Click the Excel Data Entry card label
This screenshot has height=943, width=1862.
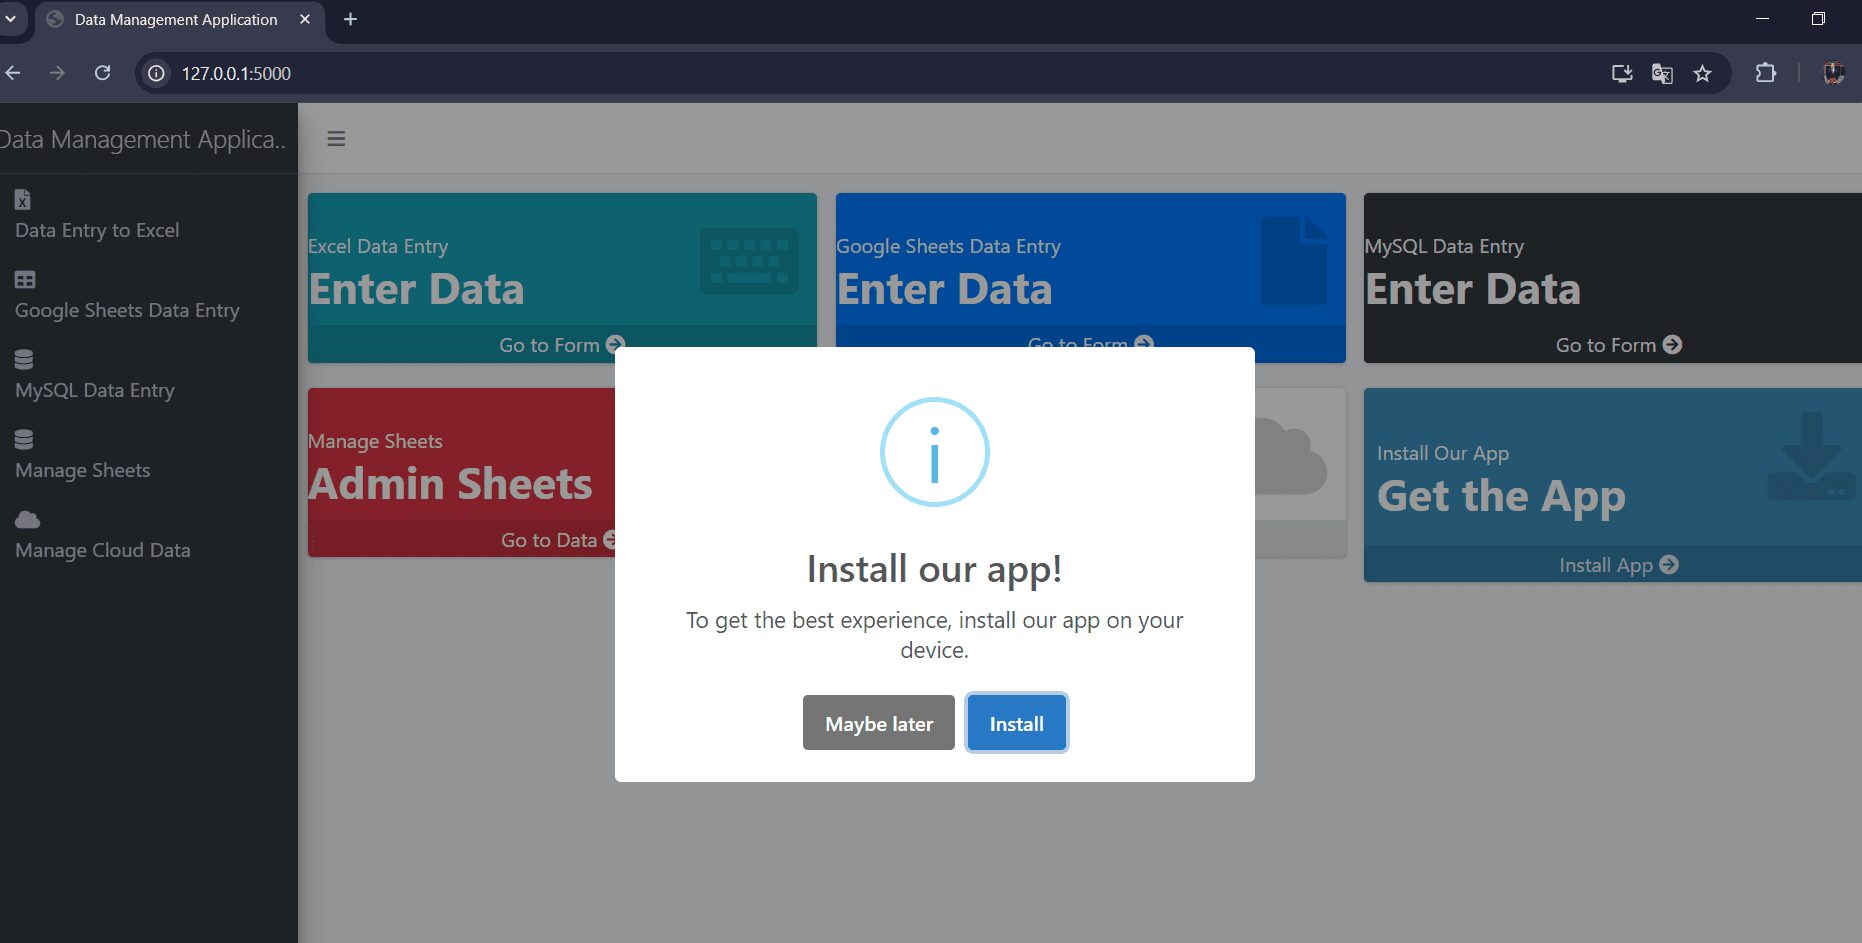[x=378, y=246]
